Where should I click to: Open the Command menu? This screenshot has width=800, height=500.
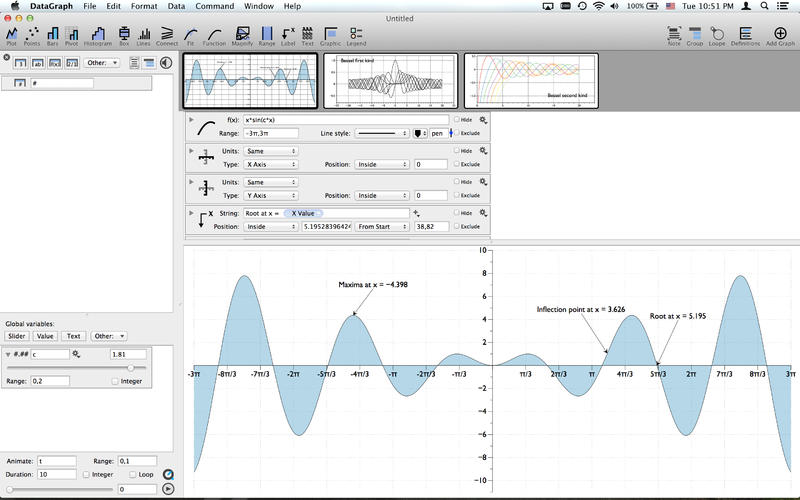(215, 6)
